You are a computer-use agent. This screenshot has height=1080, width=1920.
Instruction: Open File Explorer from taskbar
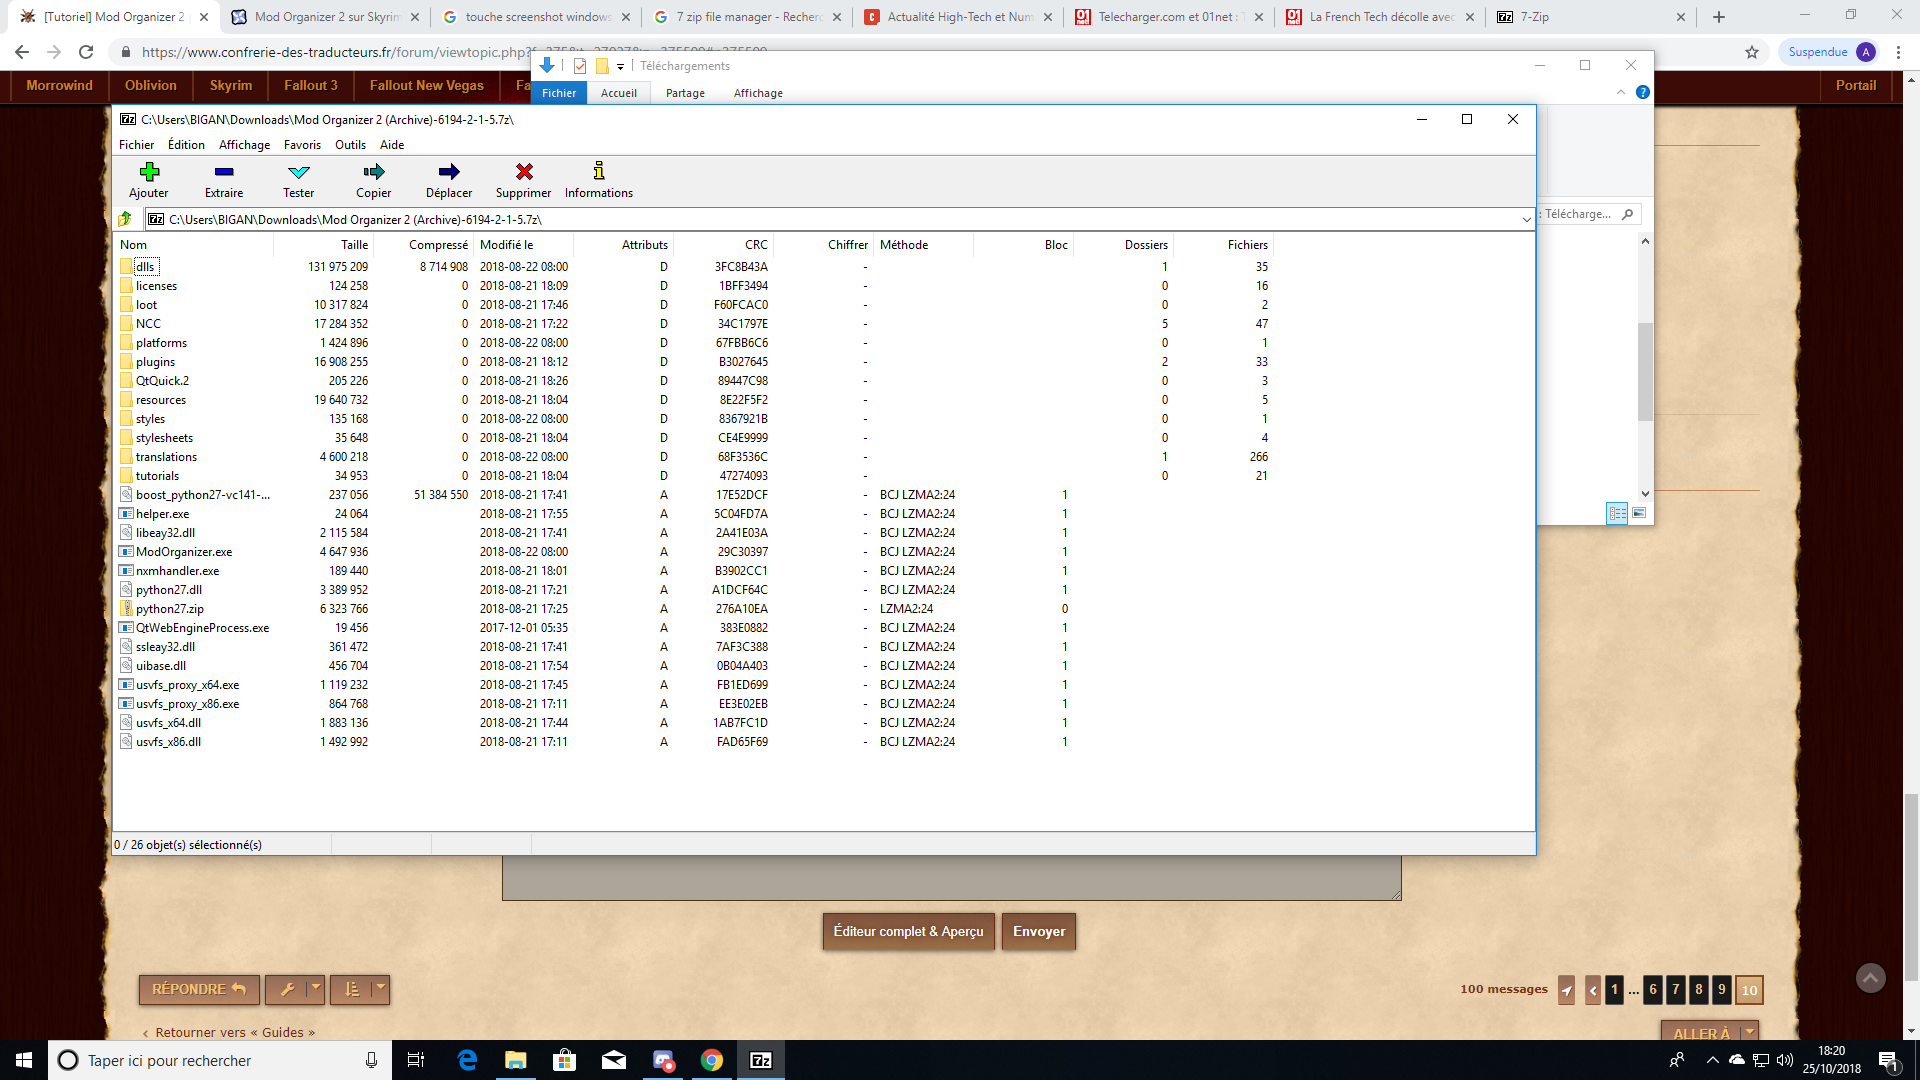coord(516,1060)
